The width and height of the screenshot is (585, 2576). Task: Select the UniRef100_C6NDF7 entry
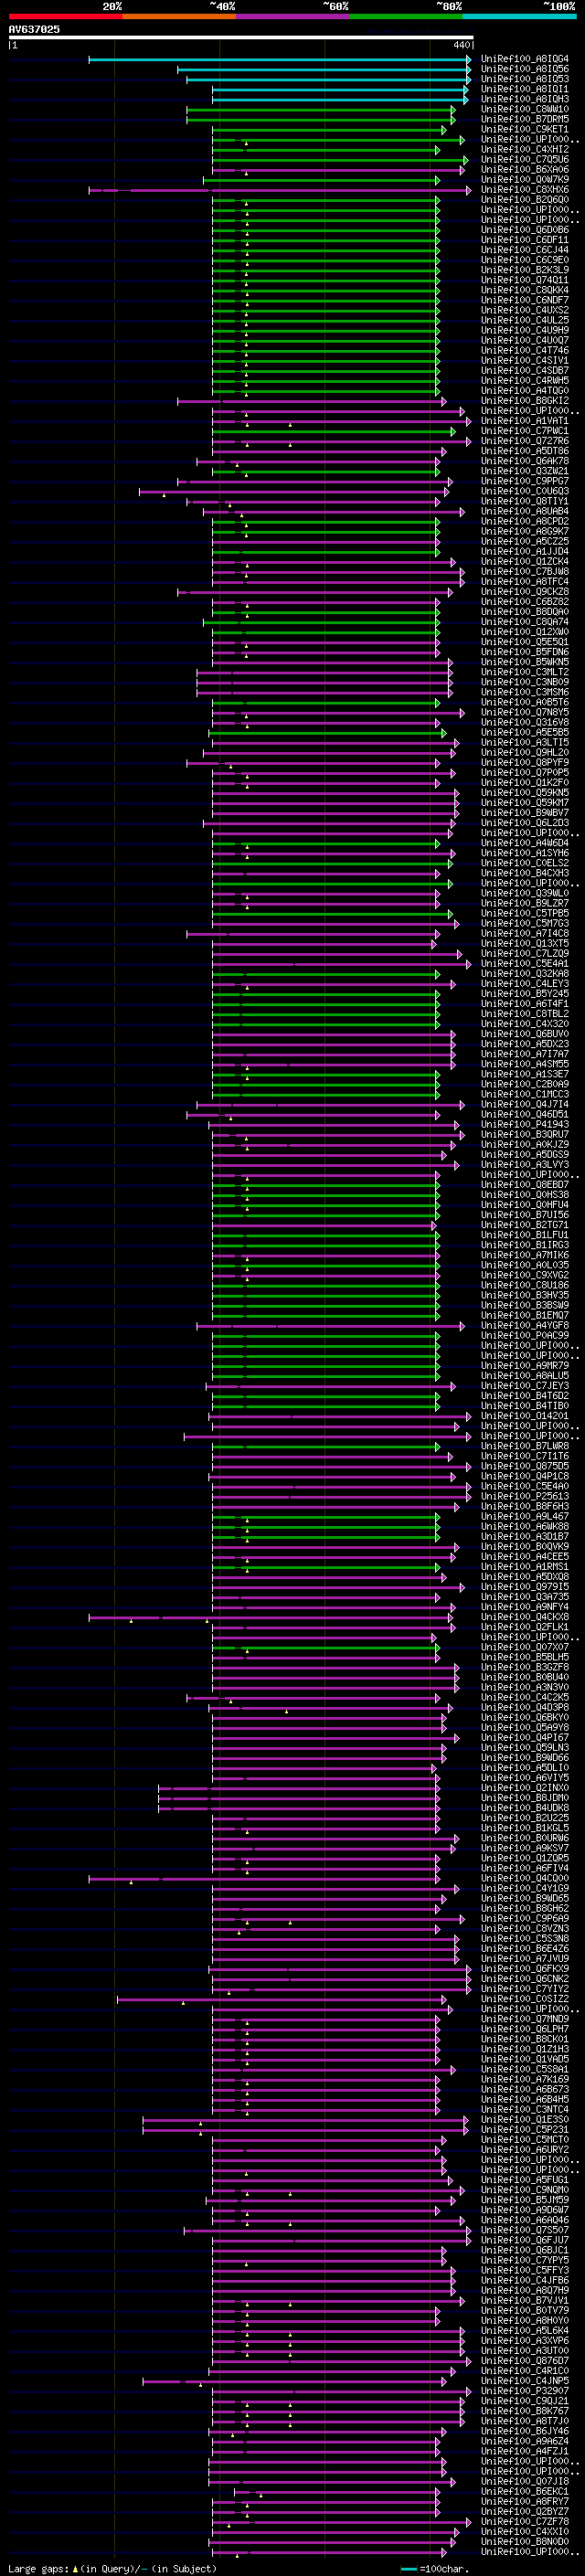point(525,300)
